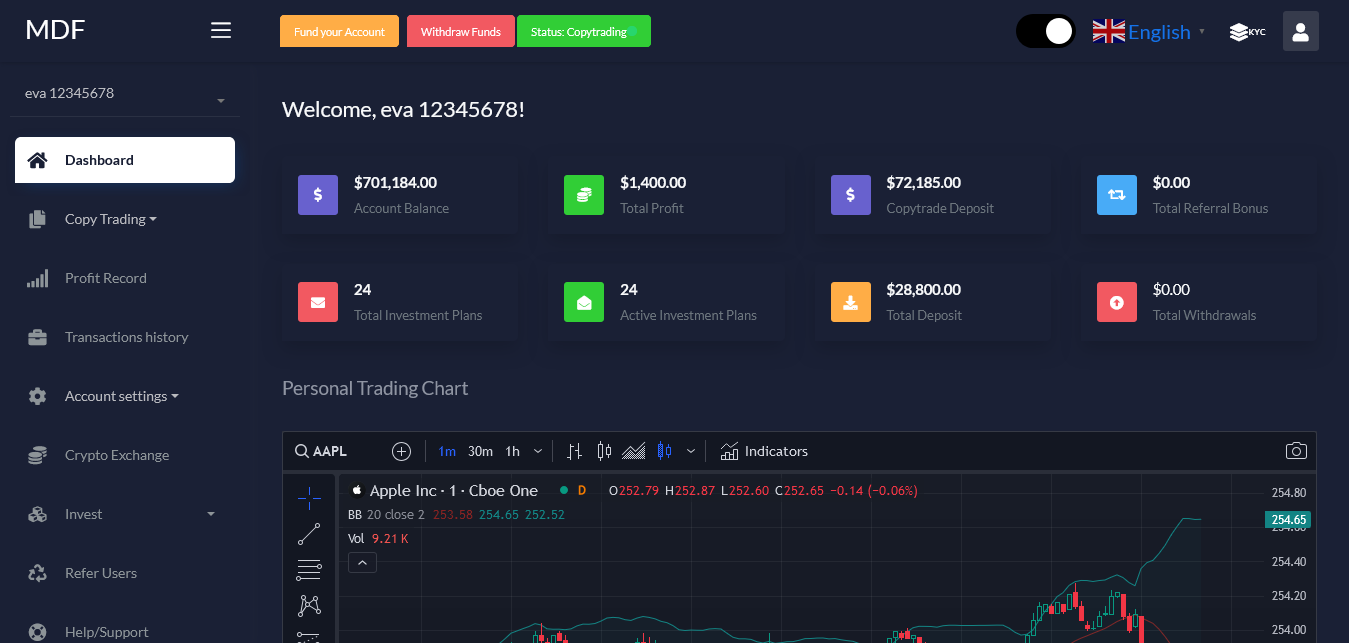
Task: Select the area chart style icon
Action: [633, 451]
